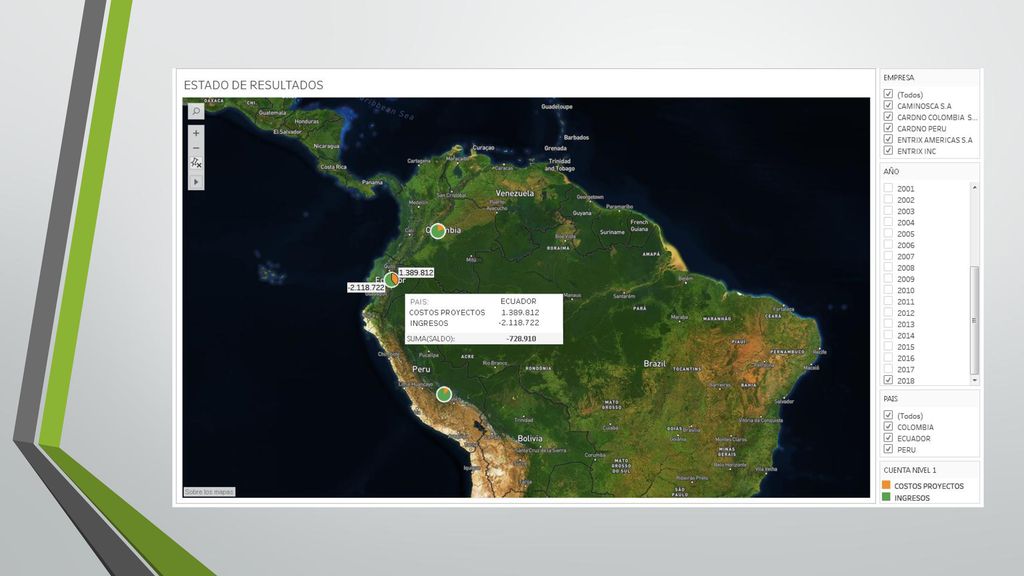This screenshot has height=576, width=1024.
Task: Click the -2.118.722 label beside Ecuador marker
Action: (x=366, y=287)
